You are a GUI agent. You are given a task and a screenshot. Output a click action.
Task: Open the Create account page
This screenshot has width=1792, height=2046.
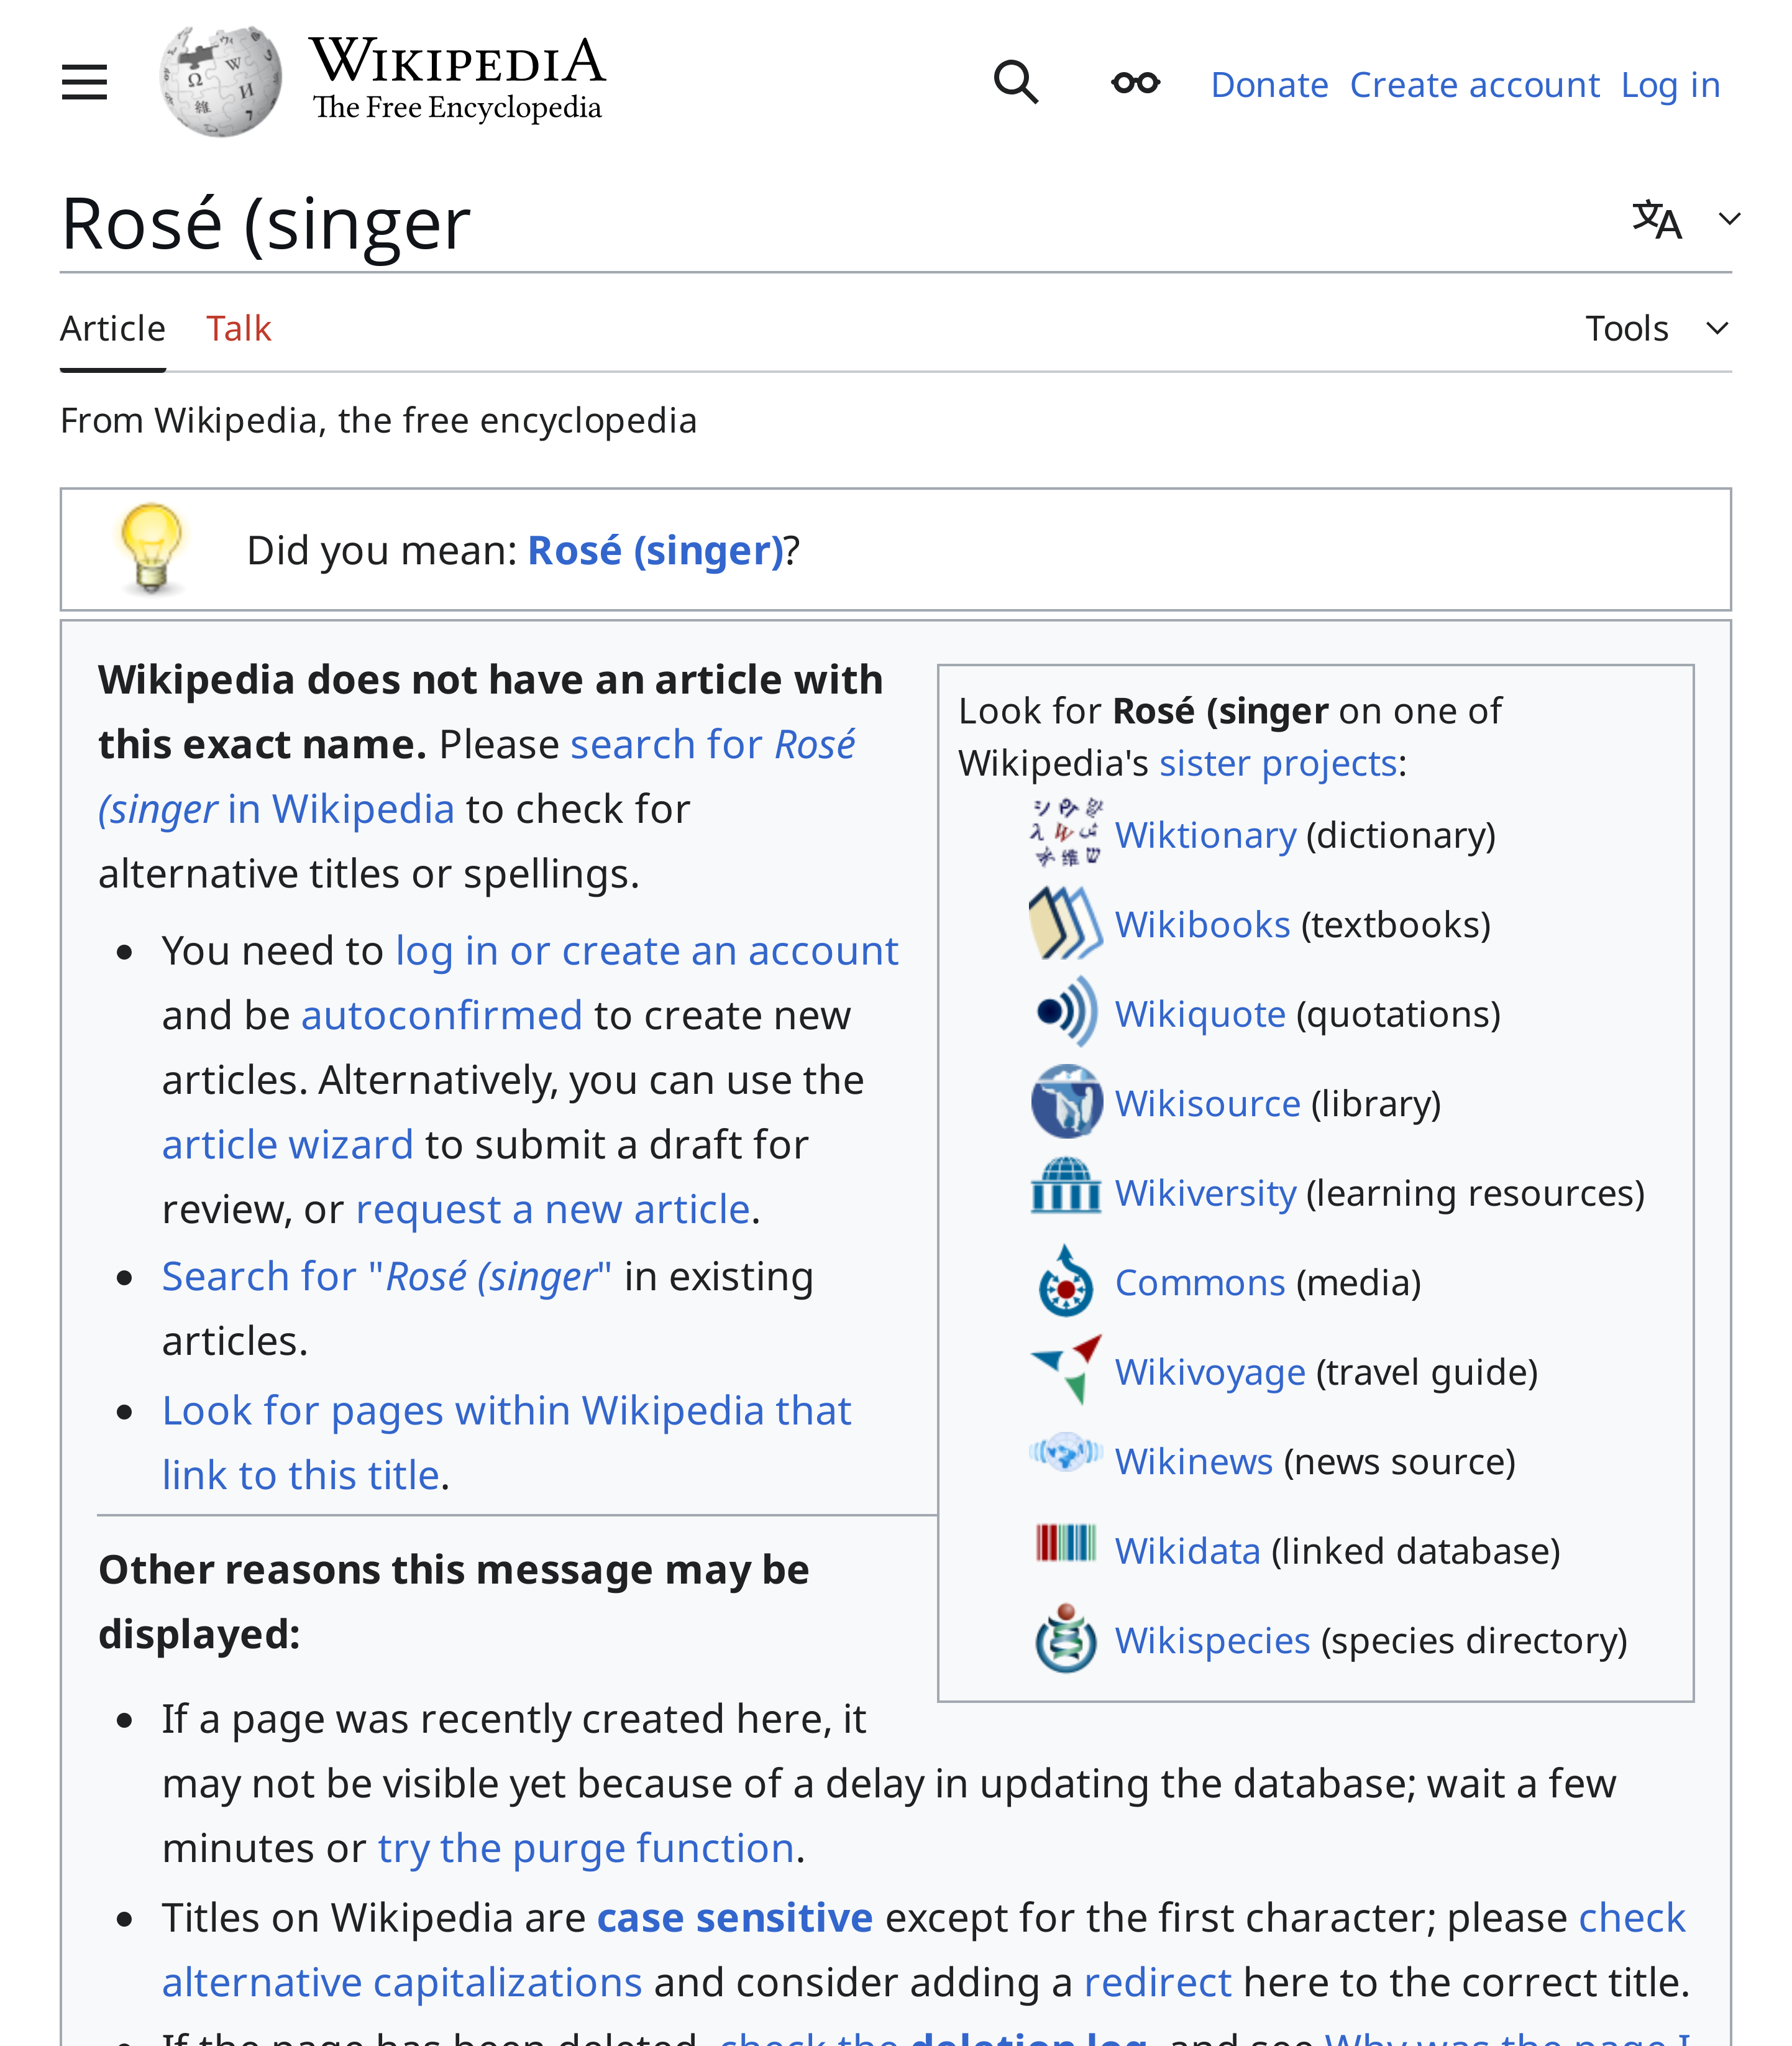(x=1475, y=84)
